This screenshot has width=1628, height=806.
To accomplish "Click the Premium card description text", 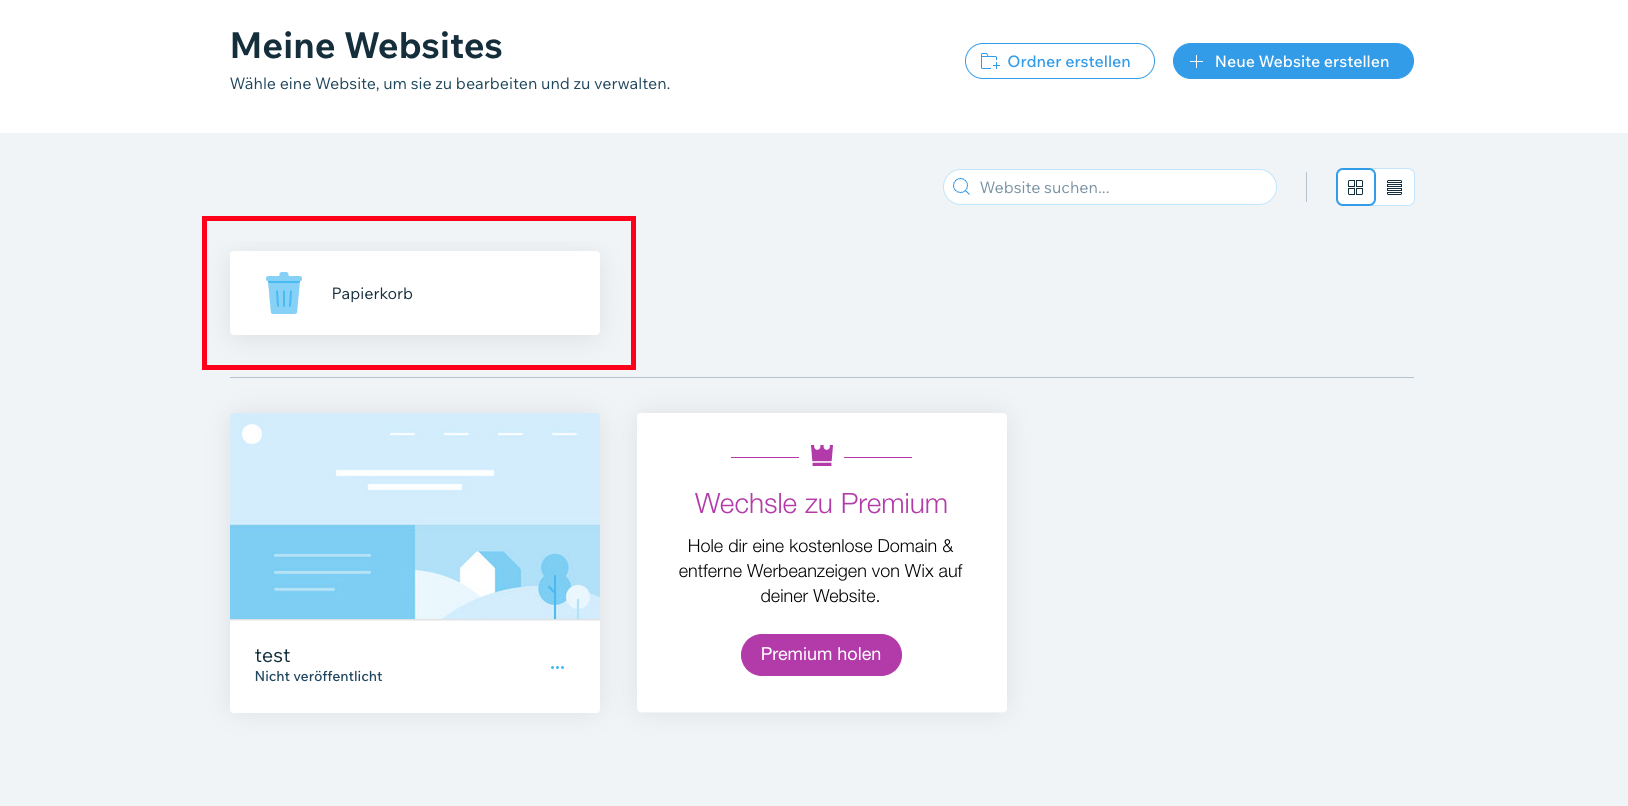I will pos(821,571).
